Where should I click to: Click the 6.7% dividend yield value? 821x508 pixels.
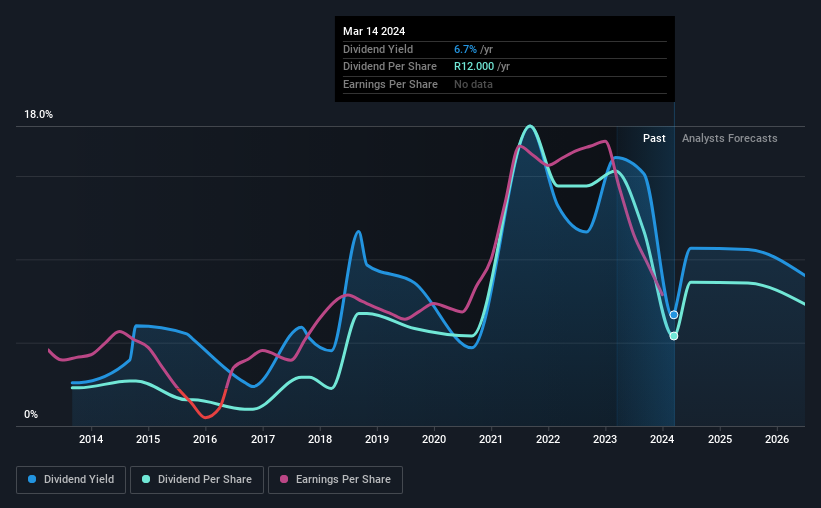pos(465,49)
